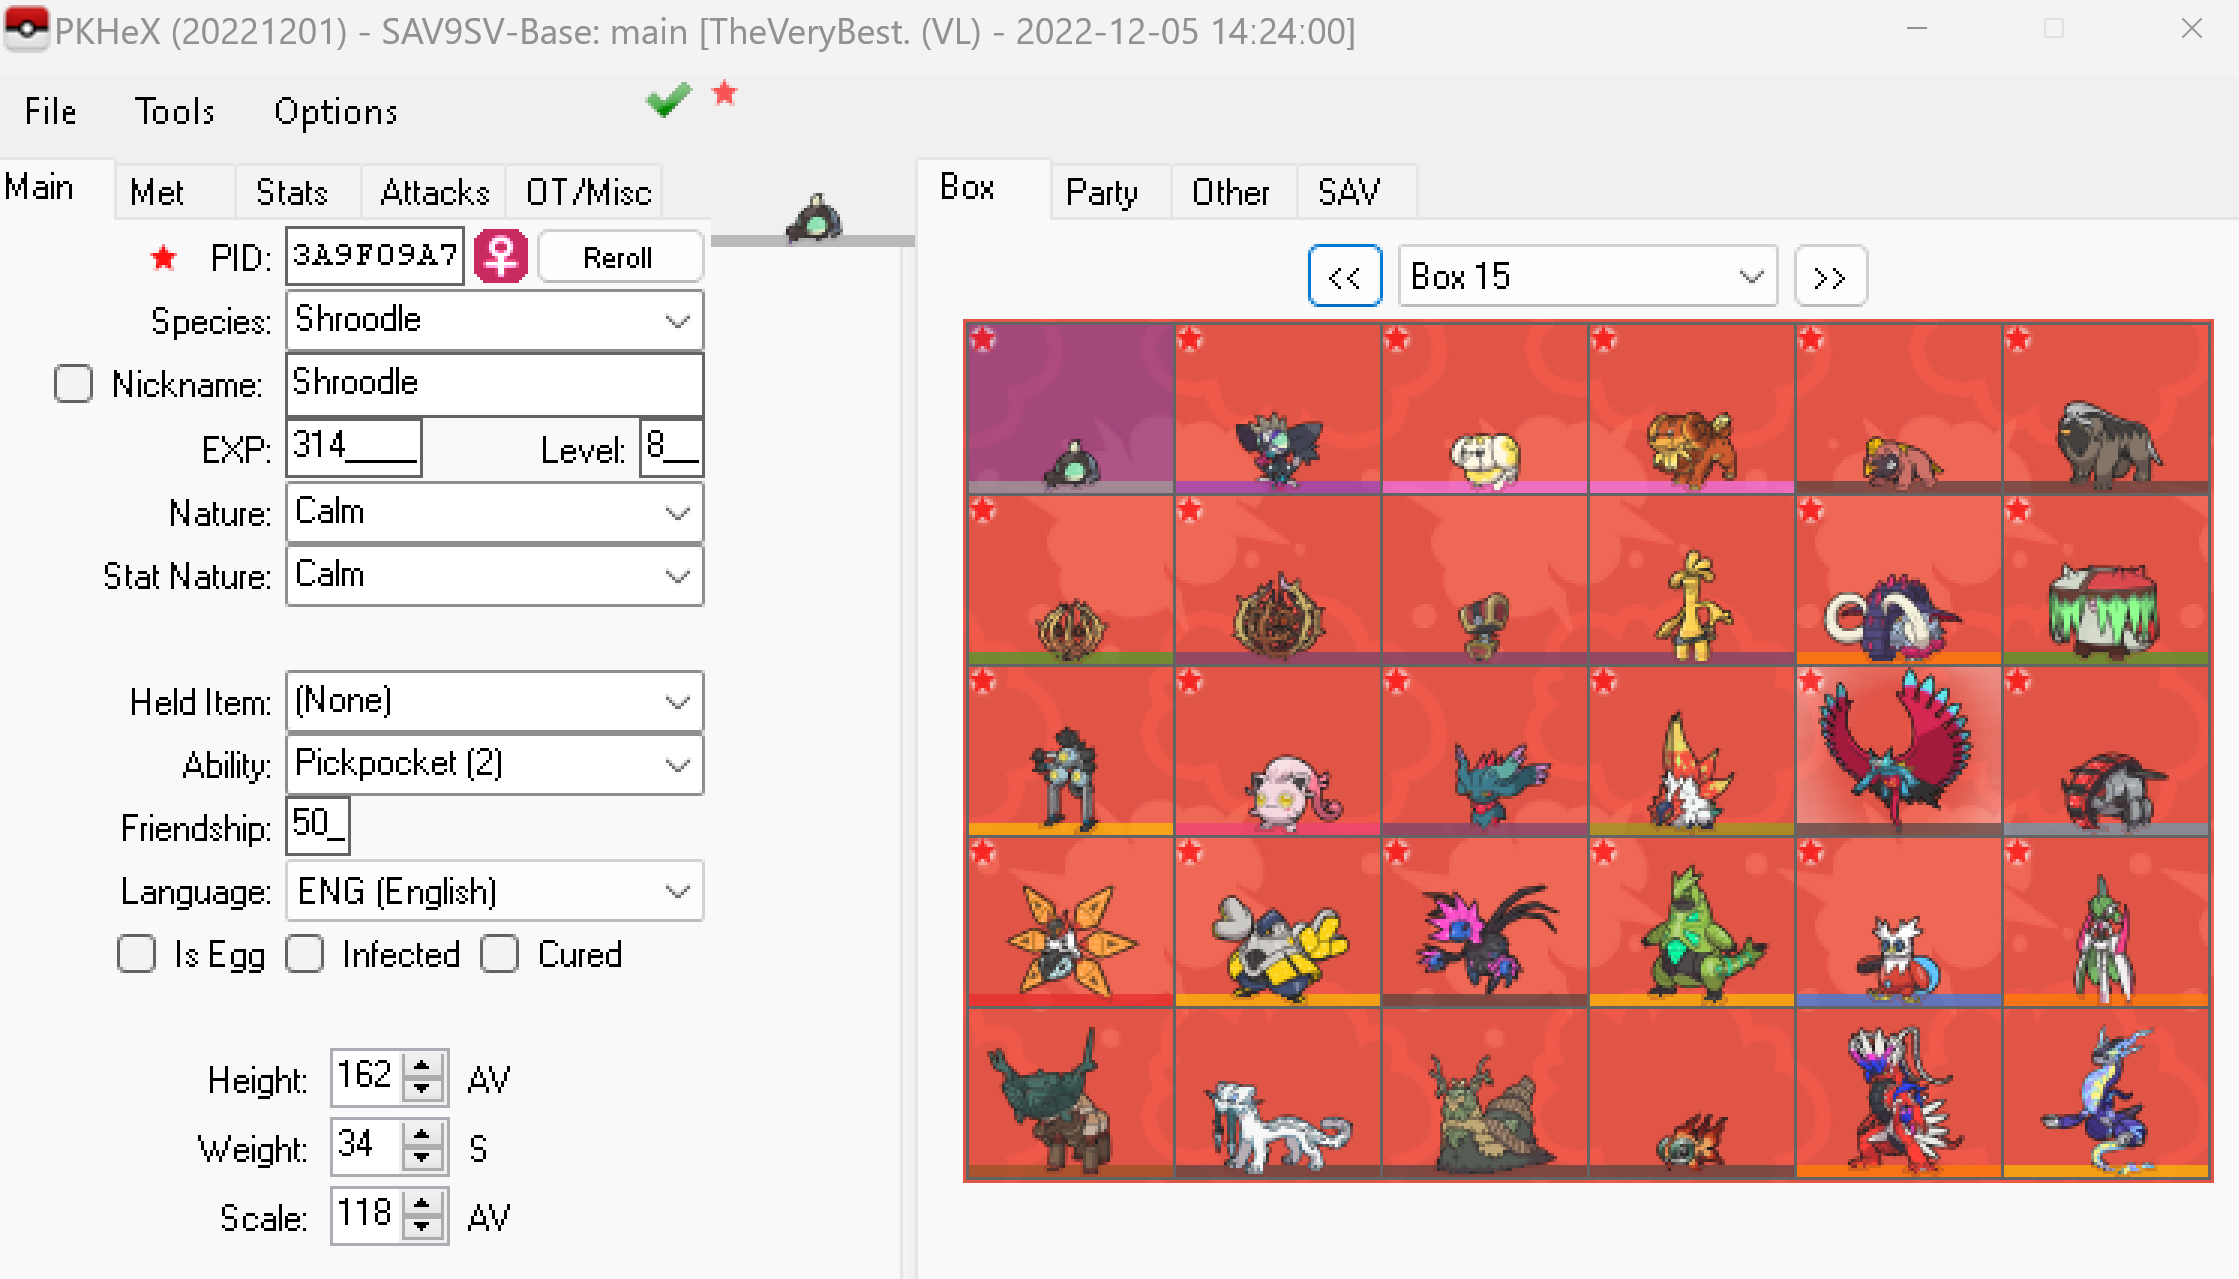The height and width of the screenshot is (1279, 2239).
Task: Decrease Height with the down arrow
Action: tap(423, 1089)
